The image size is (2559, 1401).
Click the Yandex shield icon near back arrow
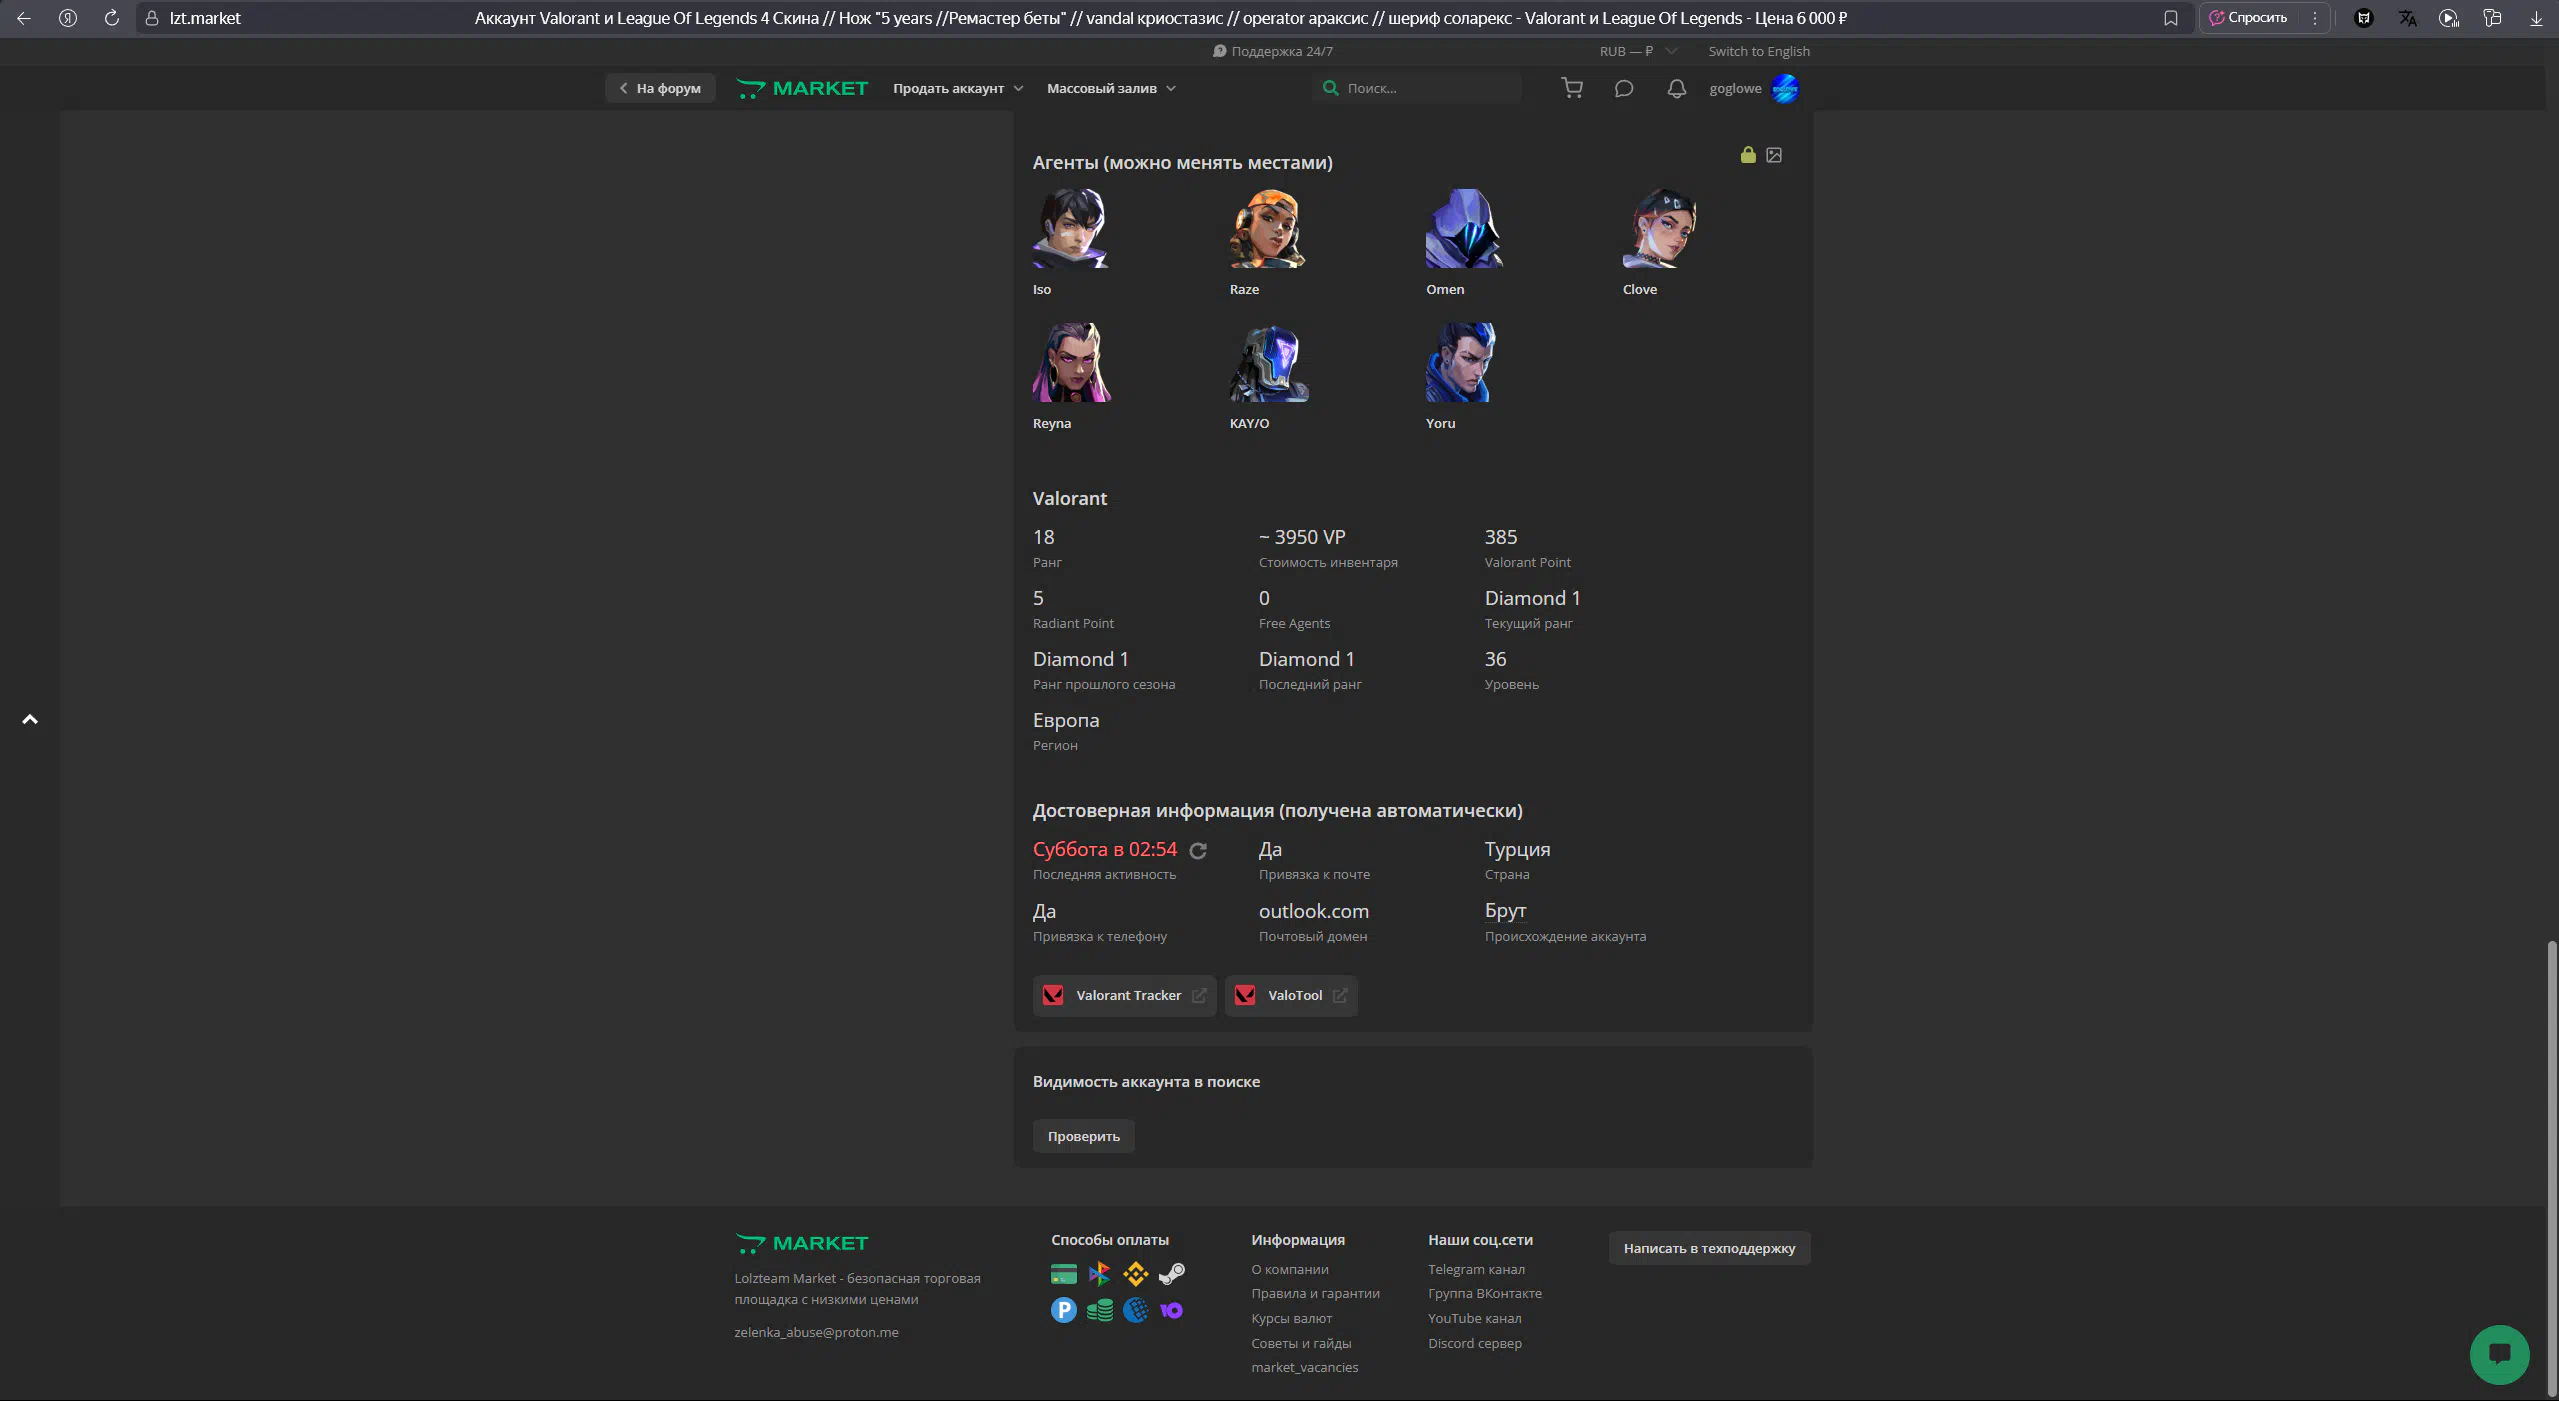click(68, 18)
